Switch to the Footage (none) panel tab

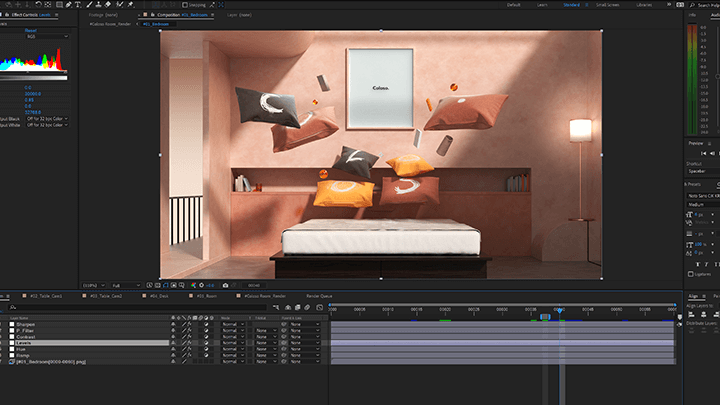[103, 15]
